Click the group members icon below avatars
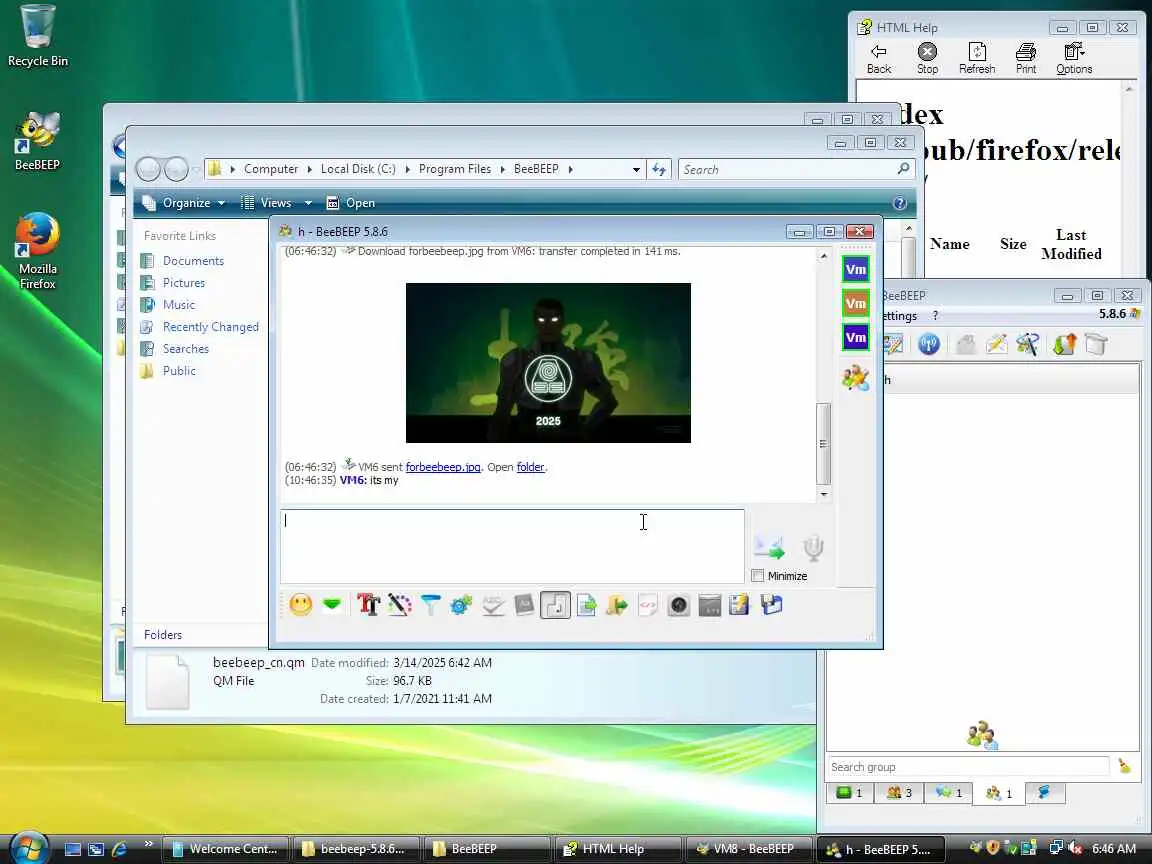 (856, 378)
